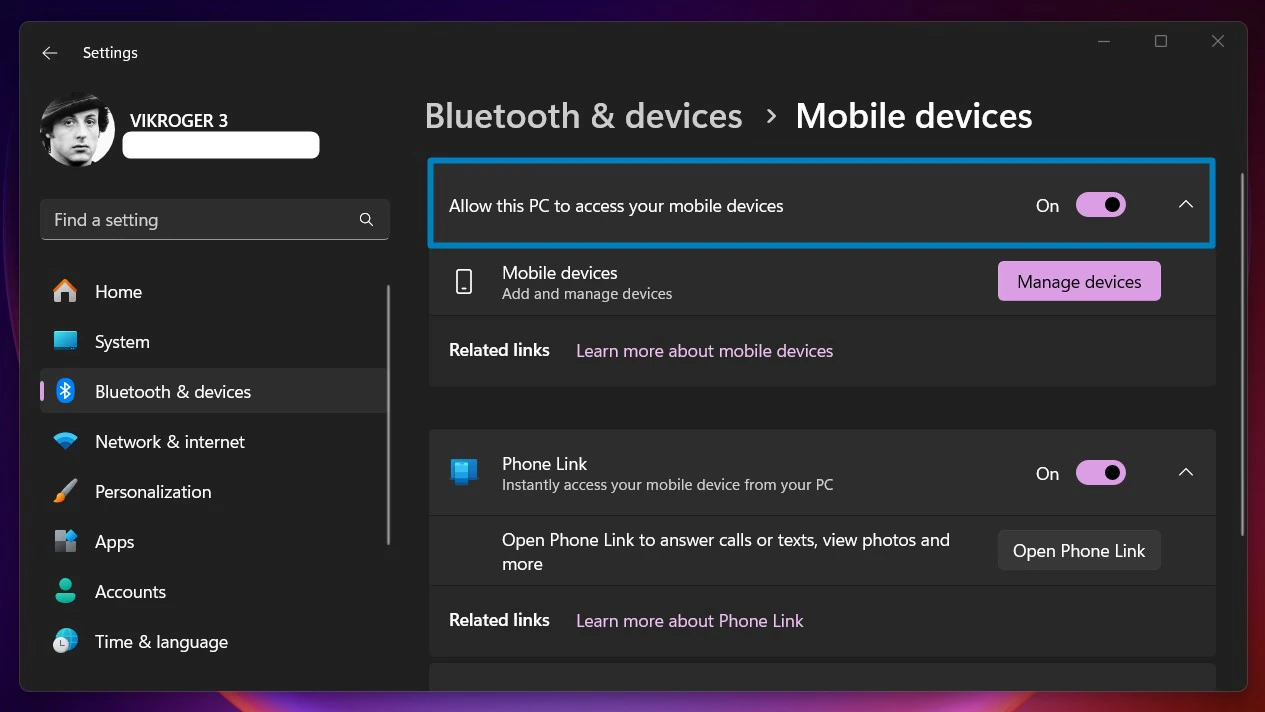Open System settings page
Image resolution: width=1265 pixels, height=712 pixels.
[x=214, y=342]
